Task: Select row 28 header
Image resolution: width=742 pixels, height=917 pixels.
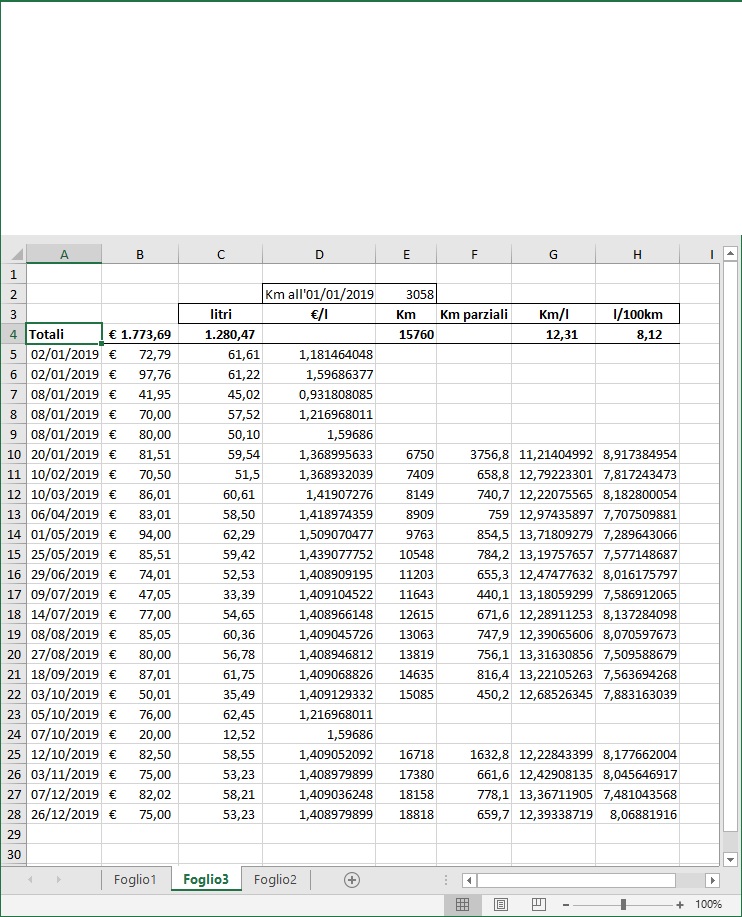Action: (x=13, y=814)
